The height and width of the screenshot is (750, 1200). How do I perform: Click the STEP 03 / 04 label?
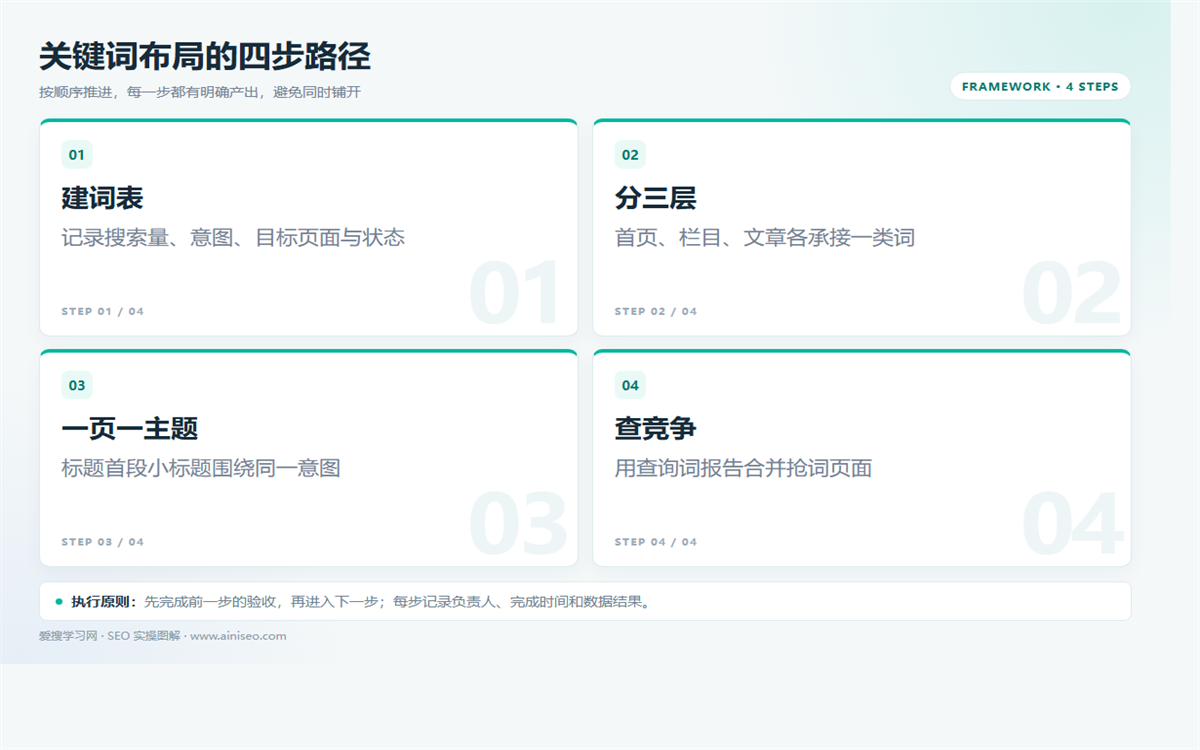coord(103,542)
